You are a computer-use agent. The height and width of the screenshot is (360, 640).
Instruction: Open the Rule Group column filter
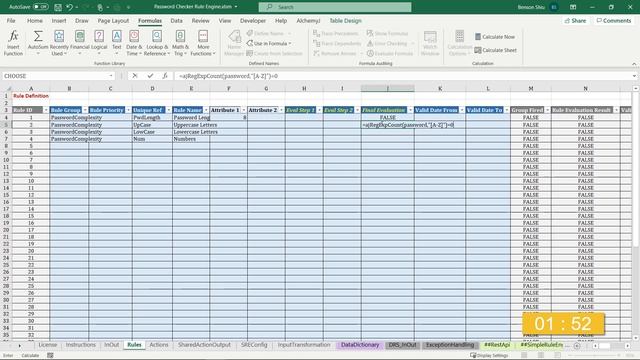[85, 110]
